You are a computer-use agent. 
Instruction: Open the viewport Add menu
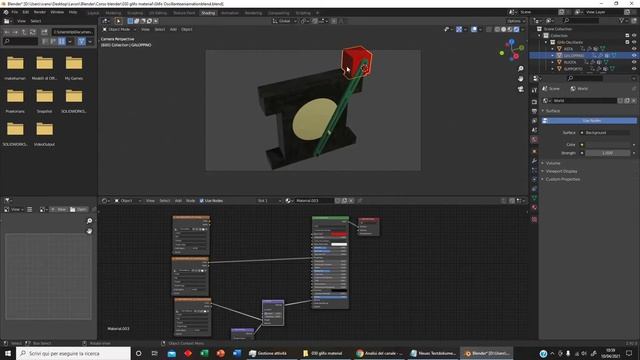(x=173, y=29)
